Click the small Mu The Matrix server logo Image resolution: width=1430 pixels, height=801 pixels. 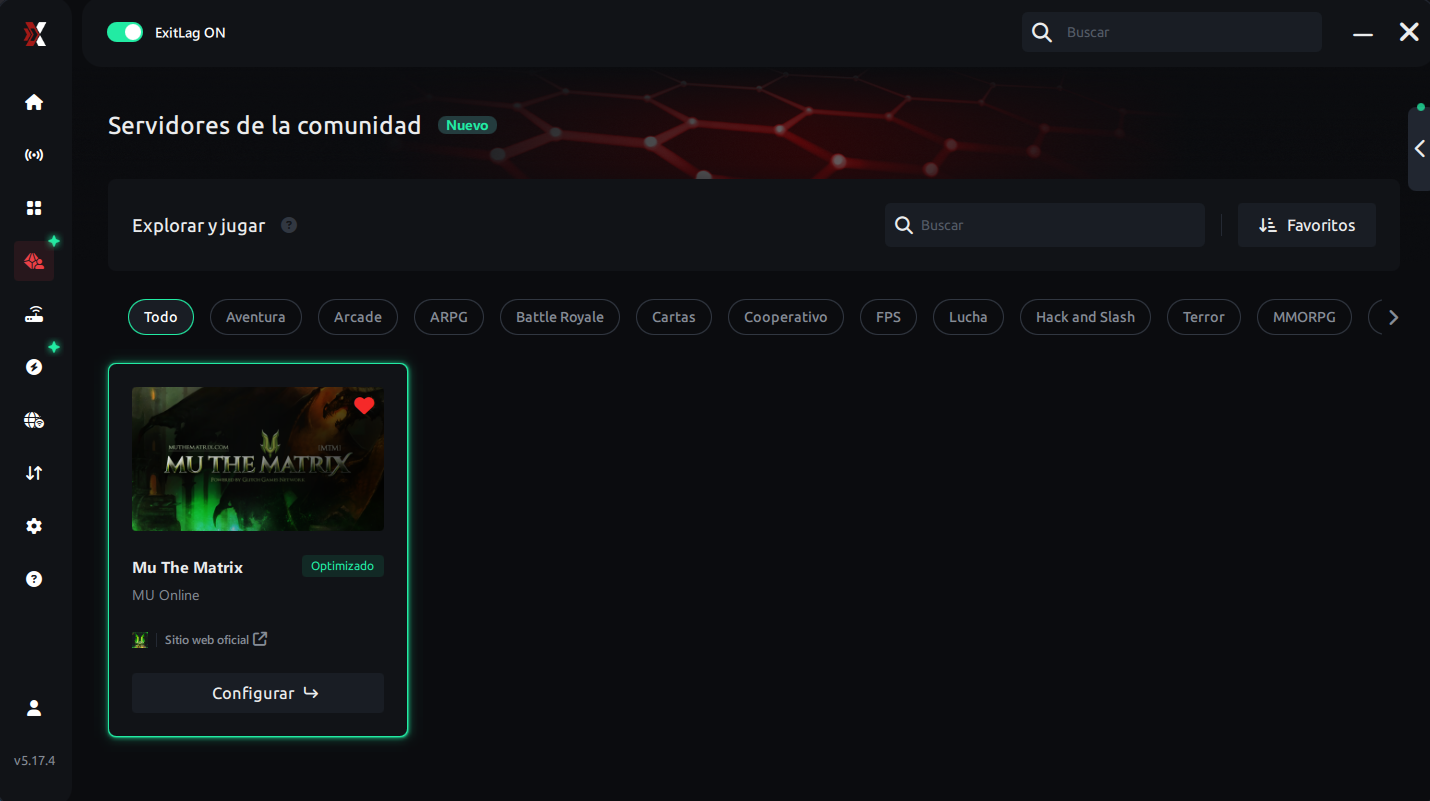[x=141, y=640]
